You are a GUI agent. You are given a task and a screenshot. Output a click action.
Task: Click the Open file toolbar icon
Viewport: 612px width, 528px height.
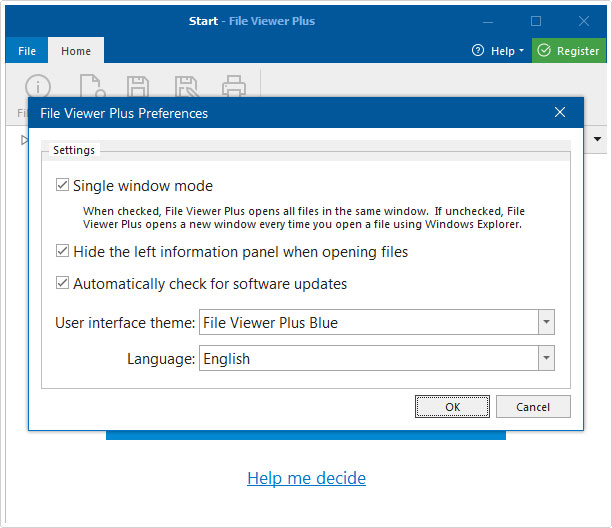(92, 85)
